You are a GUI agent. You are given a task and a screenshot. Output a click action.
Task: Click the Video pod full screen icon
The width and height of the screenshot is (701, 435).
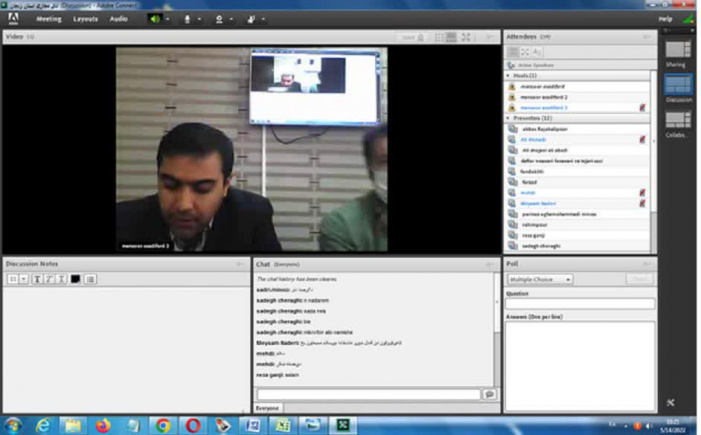pos(465,37)
